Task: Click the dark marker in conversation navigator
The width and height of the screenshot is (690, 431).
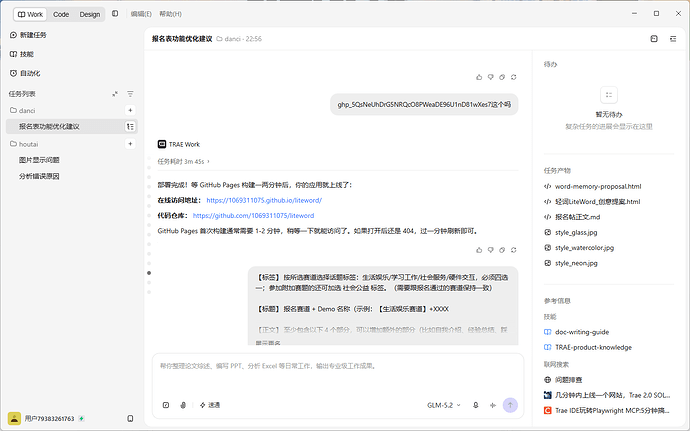Action: click(x=149, y=273)
